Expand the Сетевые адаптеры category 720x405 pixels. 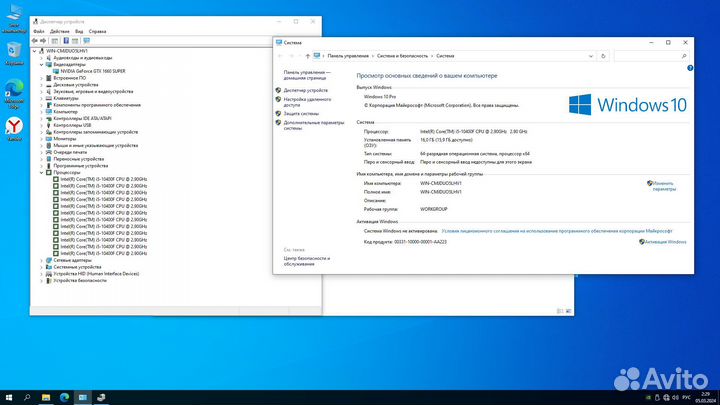tap(41, 260)
